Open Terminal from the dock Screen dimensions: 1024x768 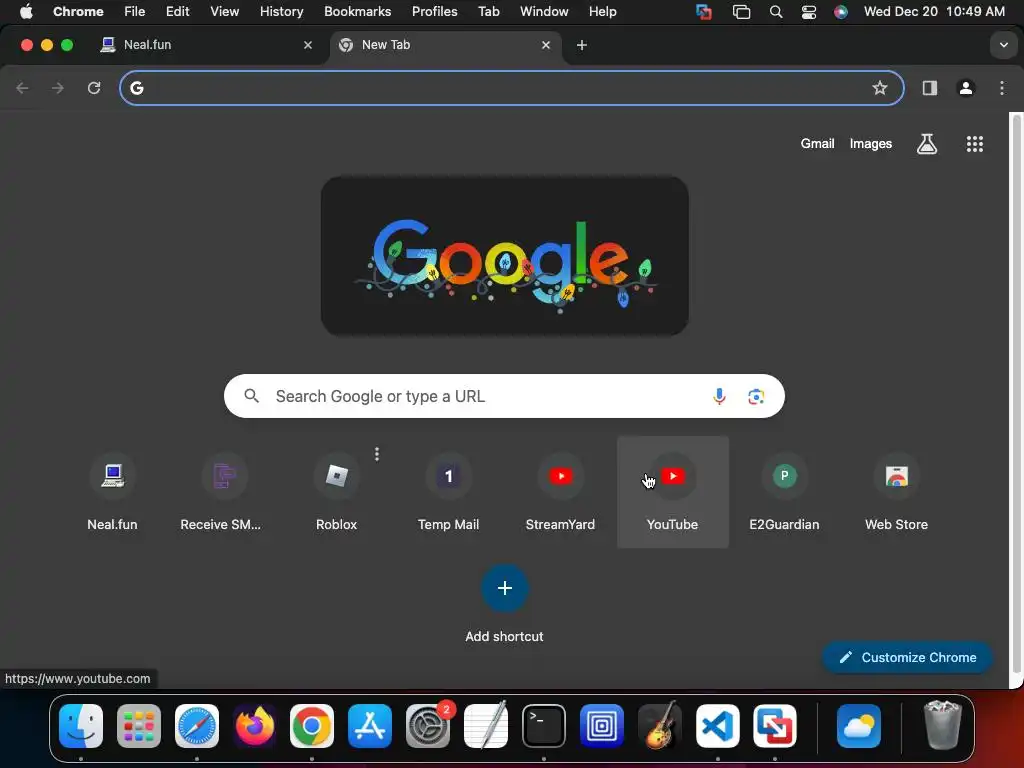tap(543, 726)
